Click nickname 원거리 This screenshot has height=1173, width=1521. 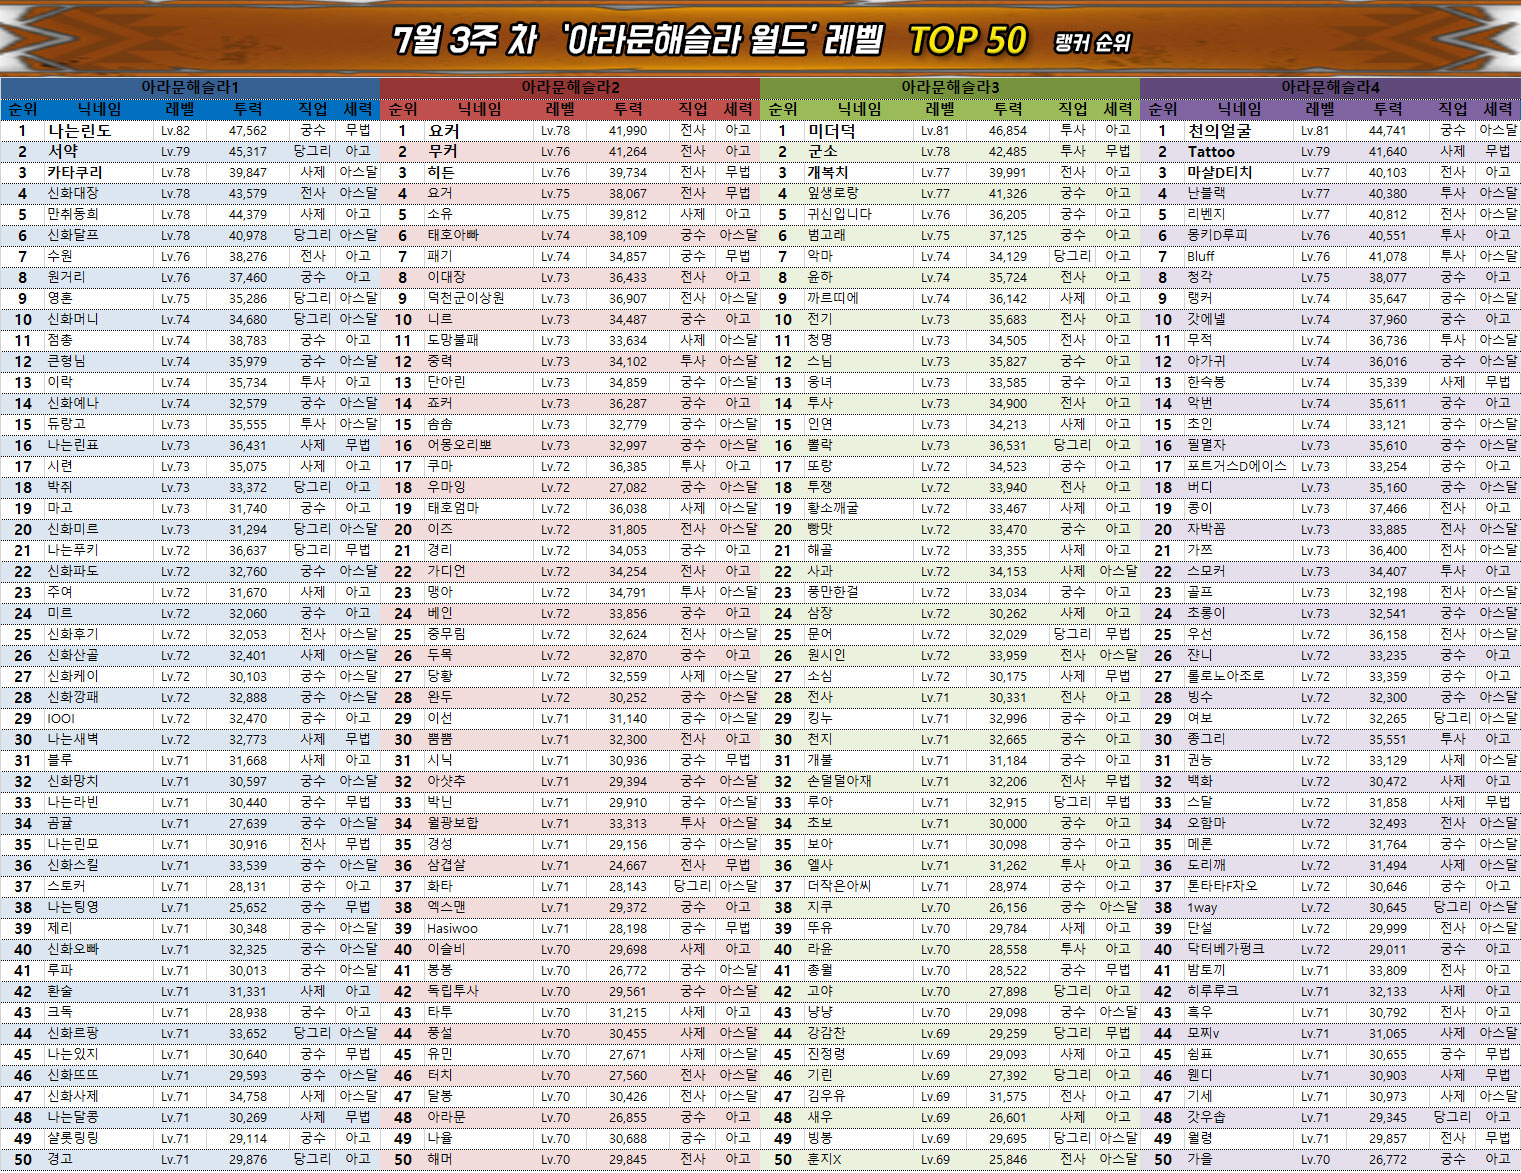tap(66, 277)
